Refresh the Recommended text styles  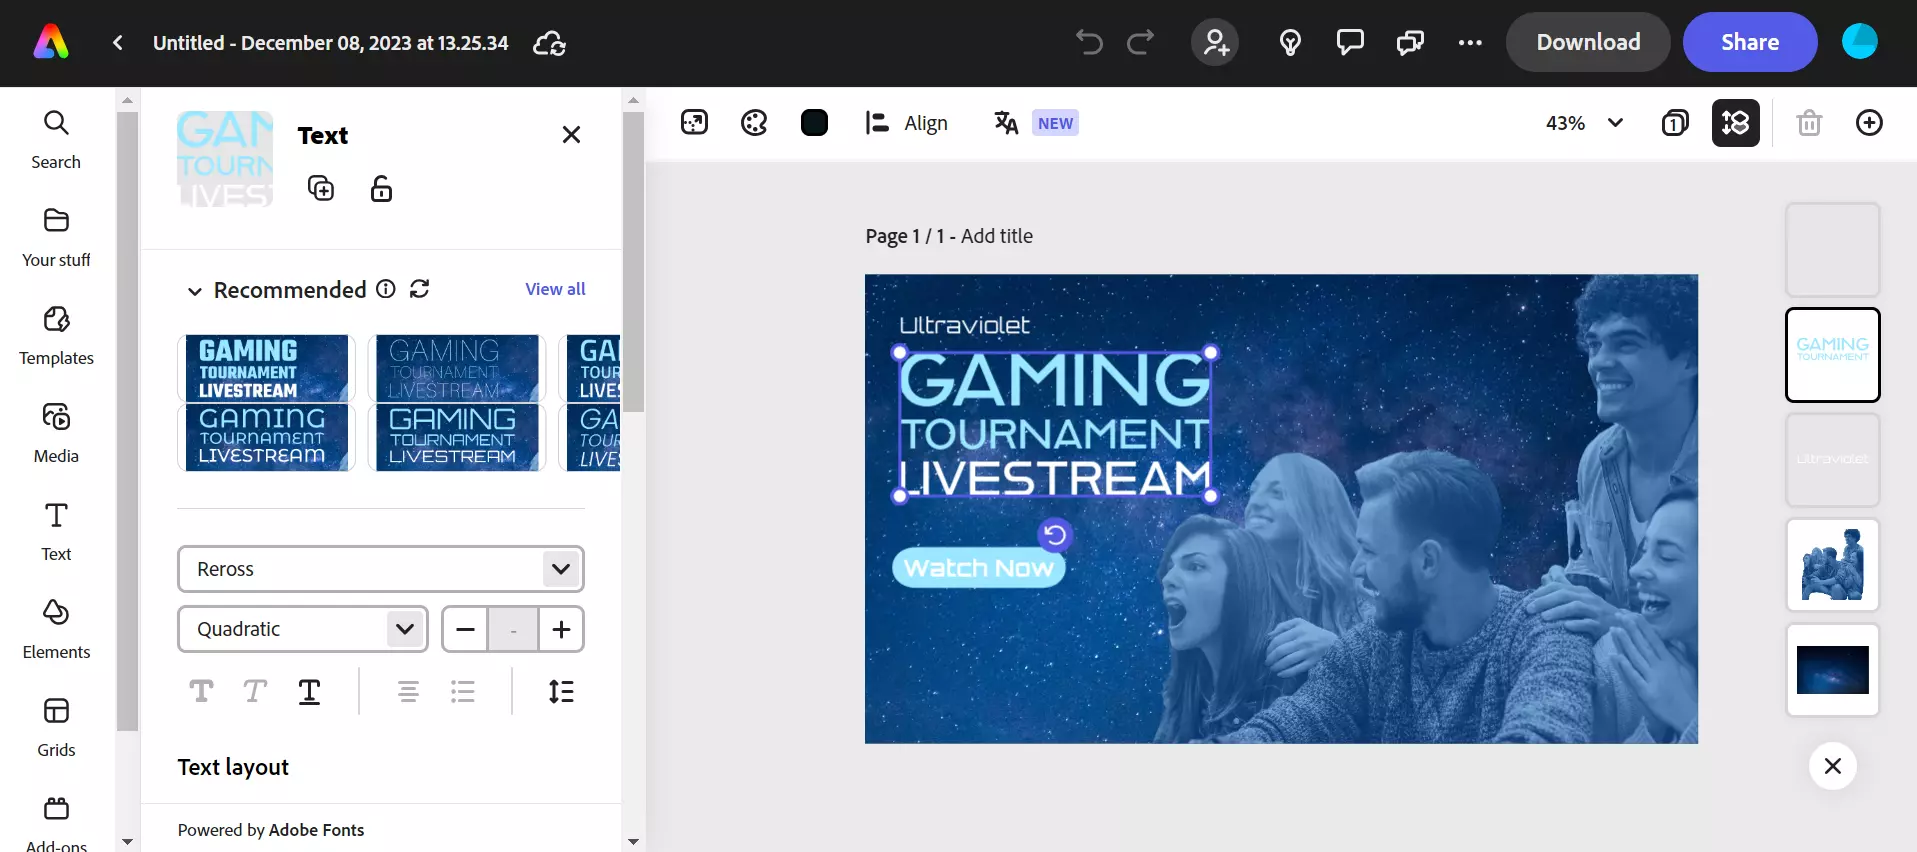[420, 289]
